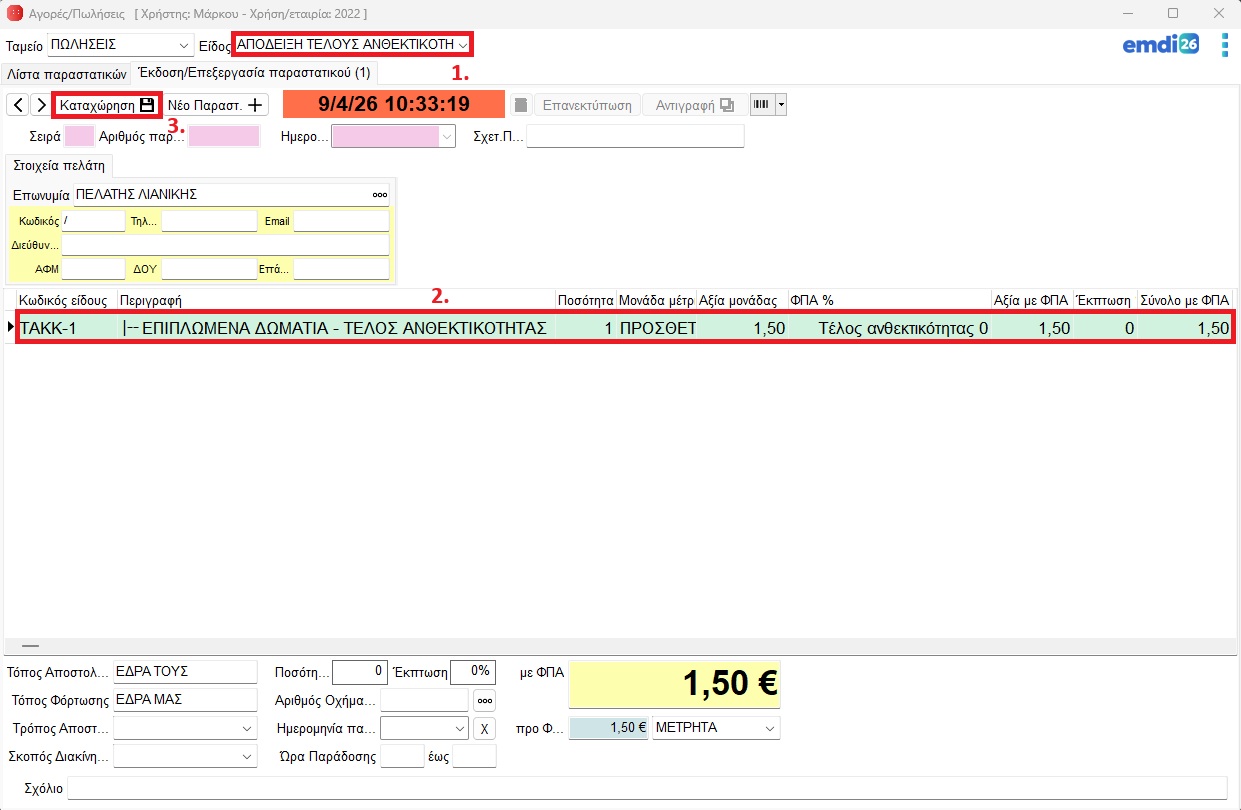The width and height of the screenshot is (1241, 810).
Task: Click the Email input field
Action: point(340,221)
